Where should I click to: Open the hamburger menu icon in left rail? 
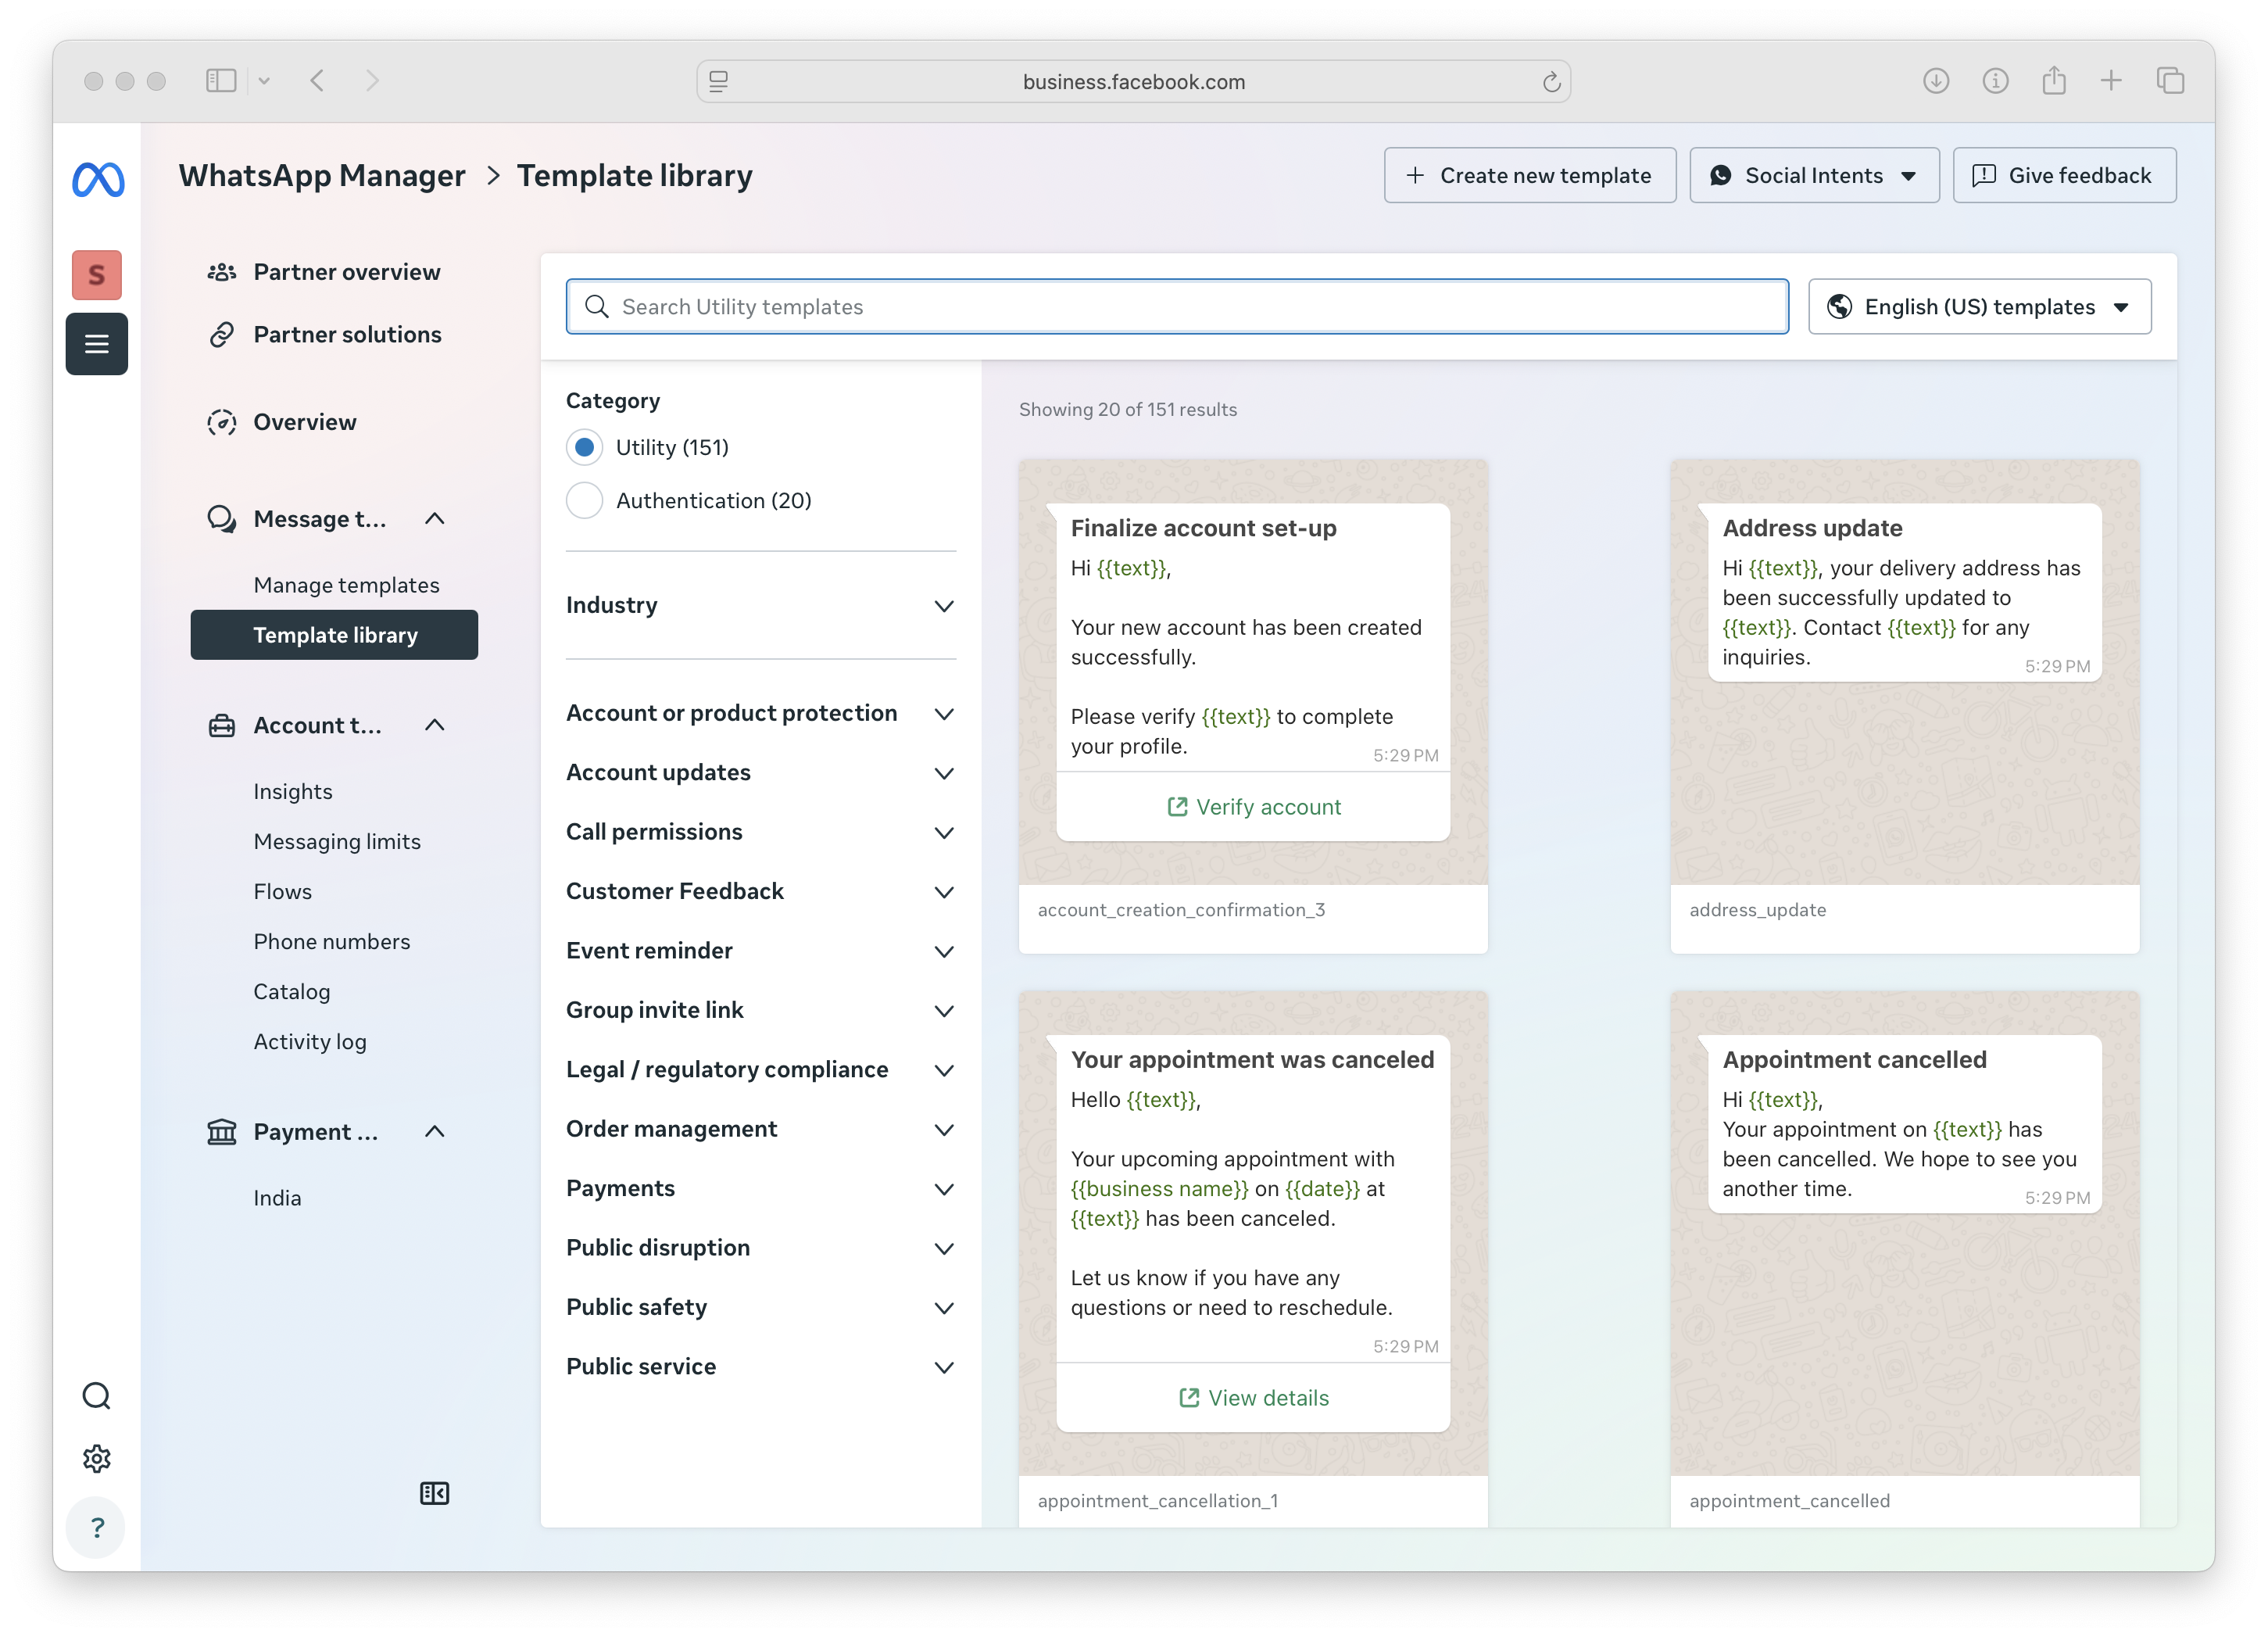(x=97, y=344)
